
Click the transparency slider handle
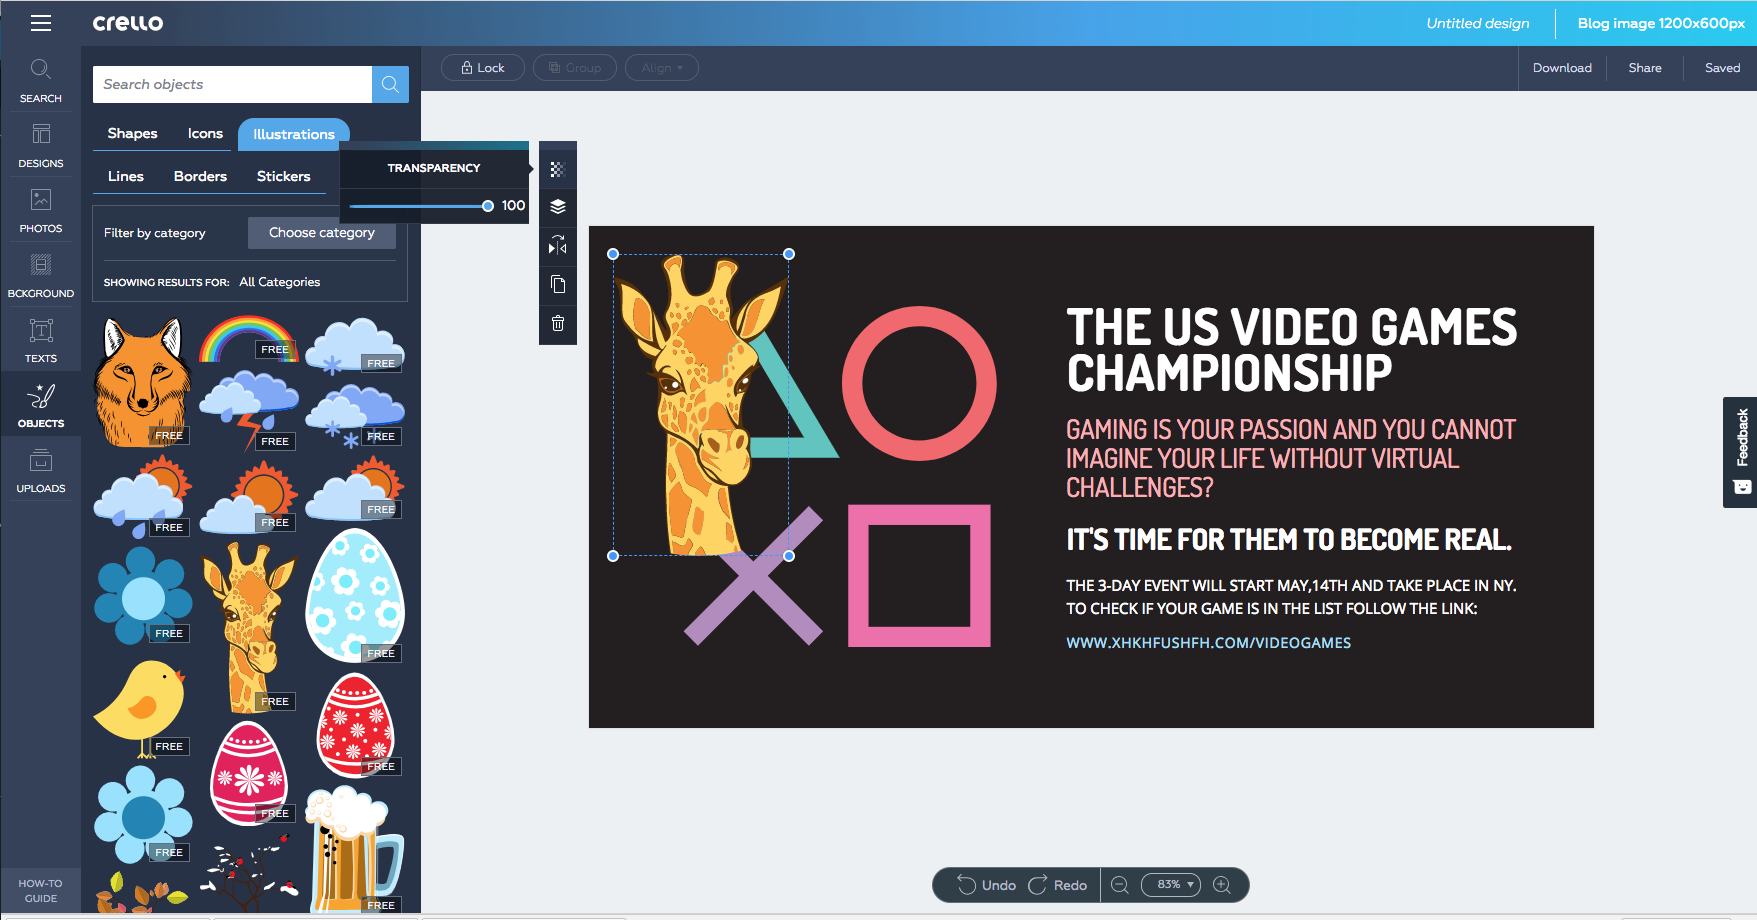[x=488, y=206]
